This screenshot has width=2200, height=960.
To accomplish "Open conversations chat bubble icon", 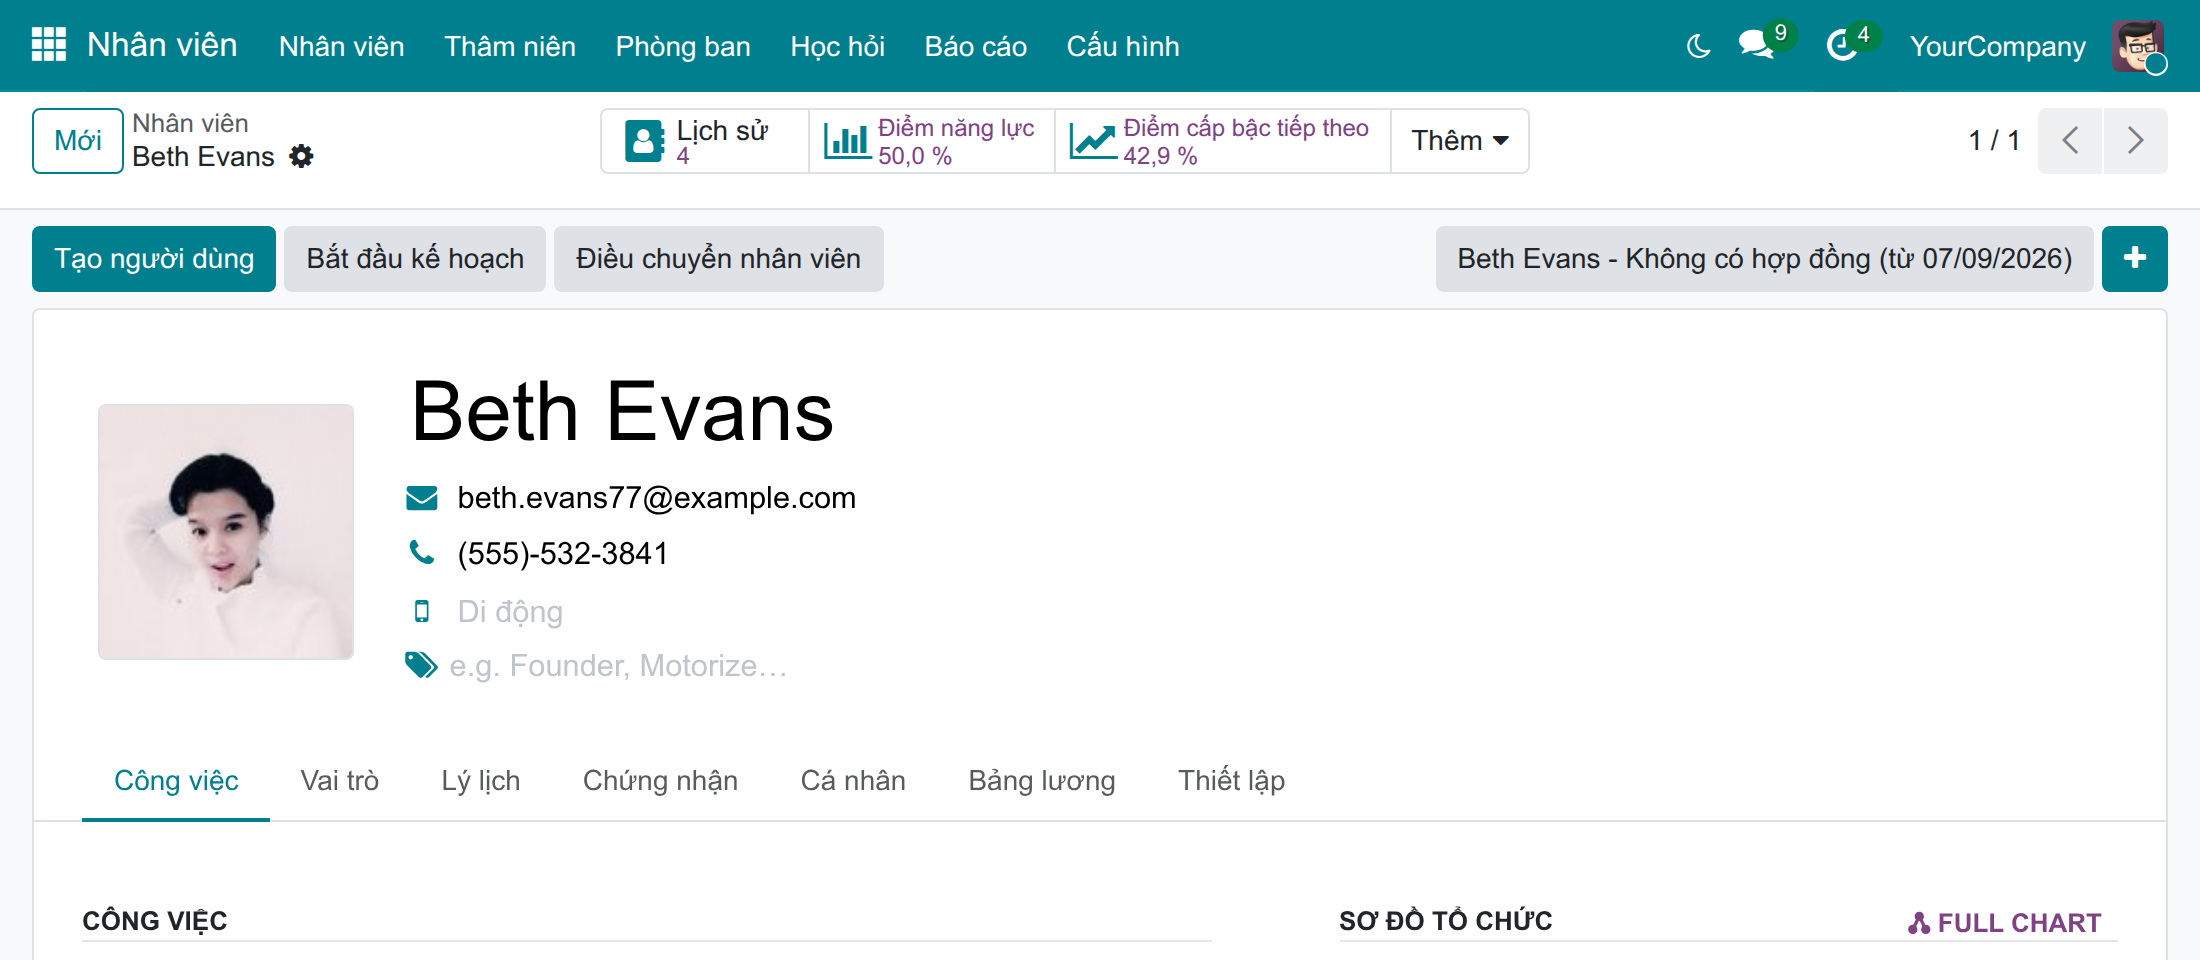I will (x=1756, y=45).
